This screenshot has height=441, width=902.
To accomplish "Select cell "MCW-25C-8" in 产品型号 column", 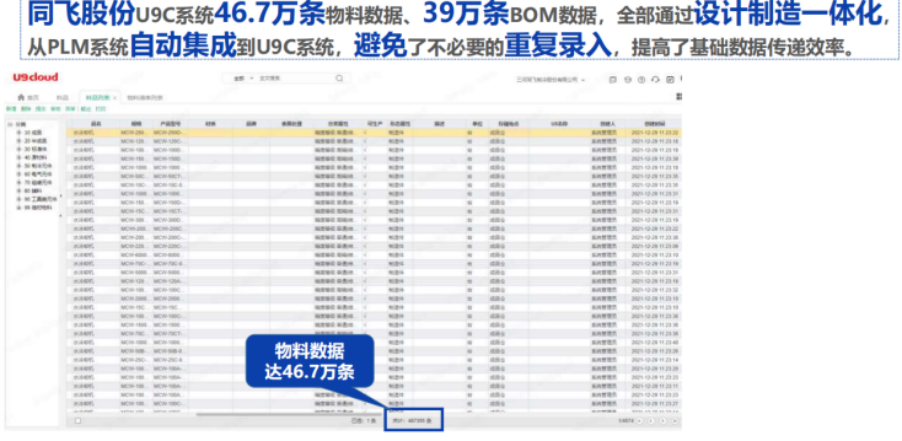I will pyautogui.click(x=168, y=359).
